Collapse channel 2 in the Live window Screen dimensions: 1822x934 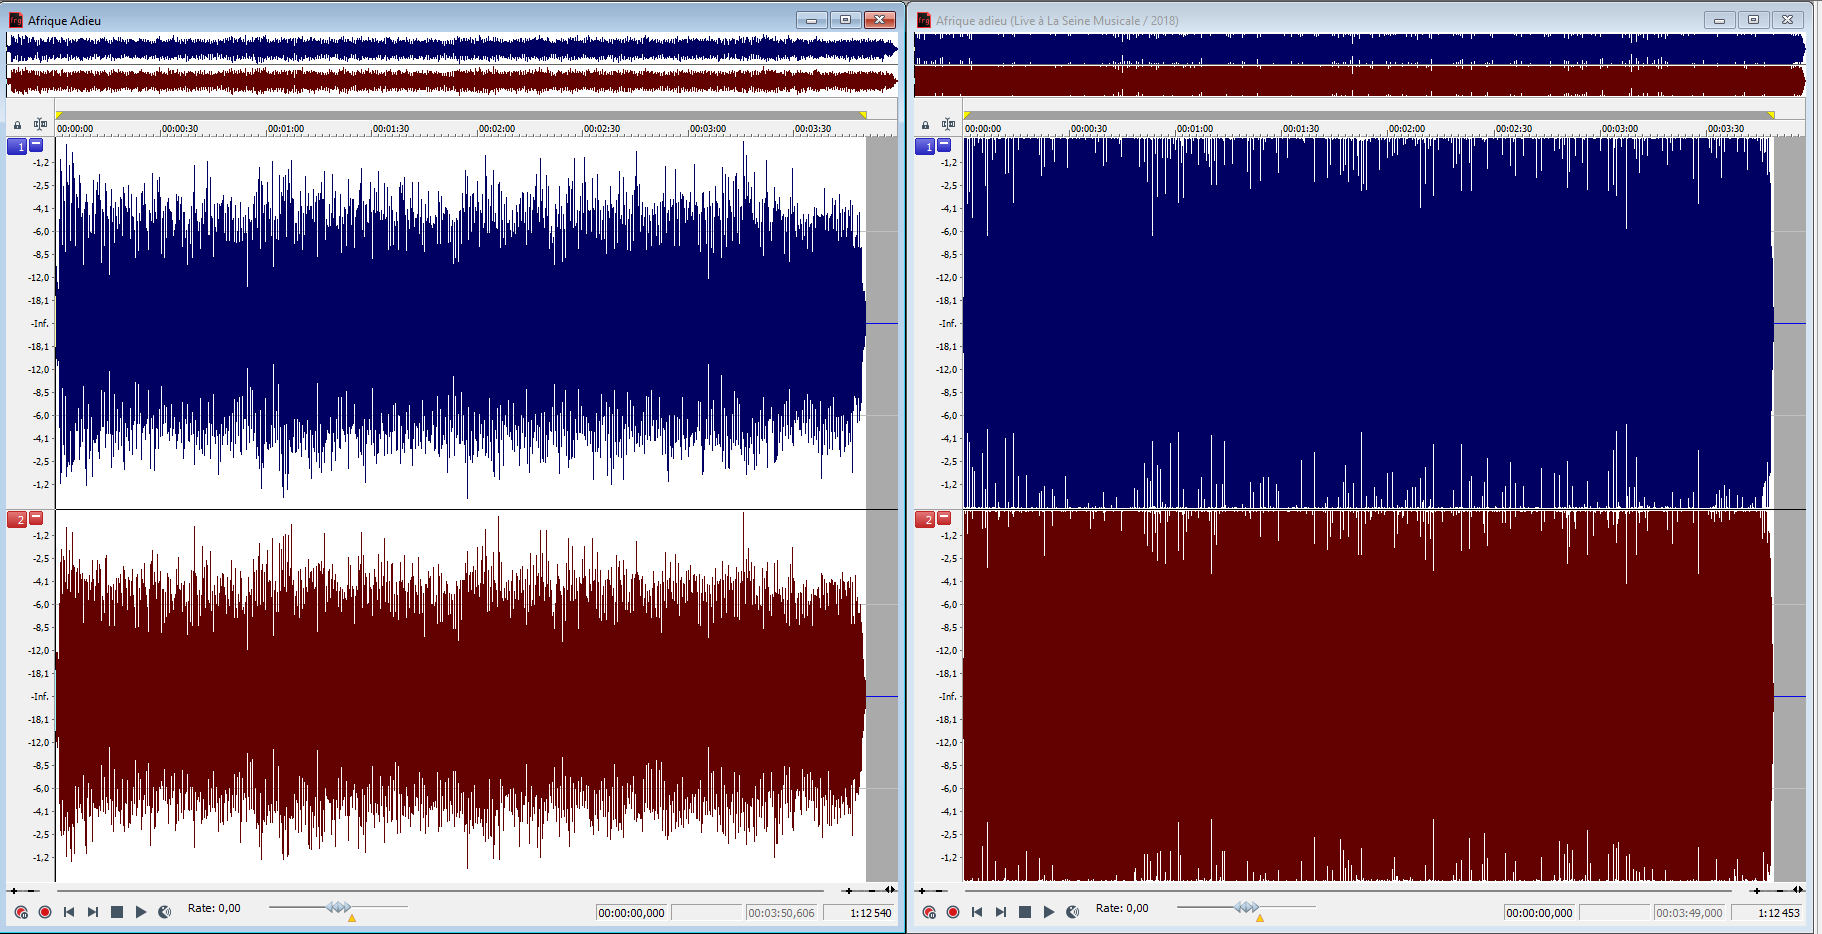944,518
